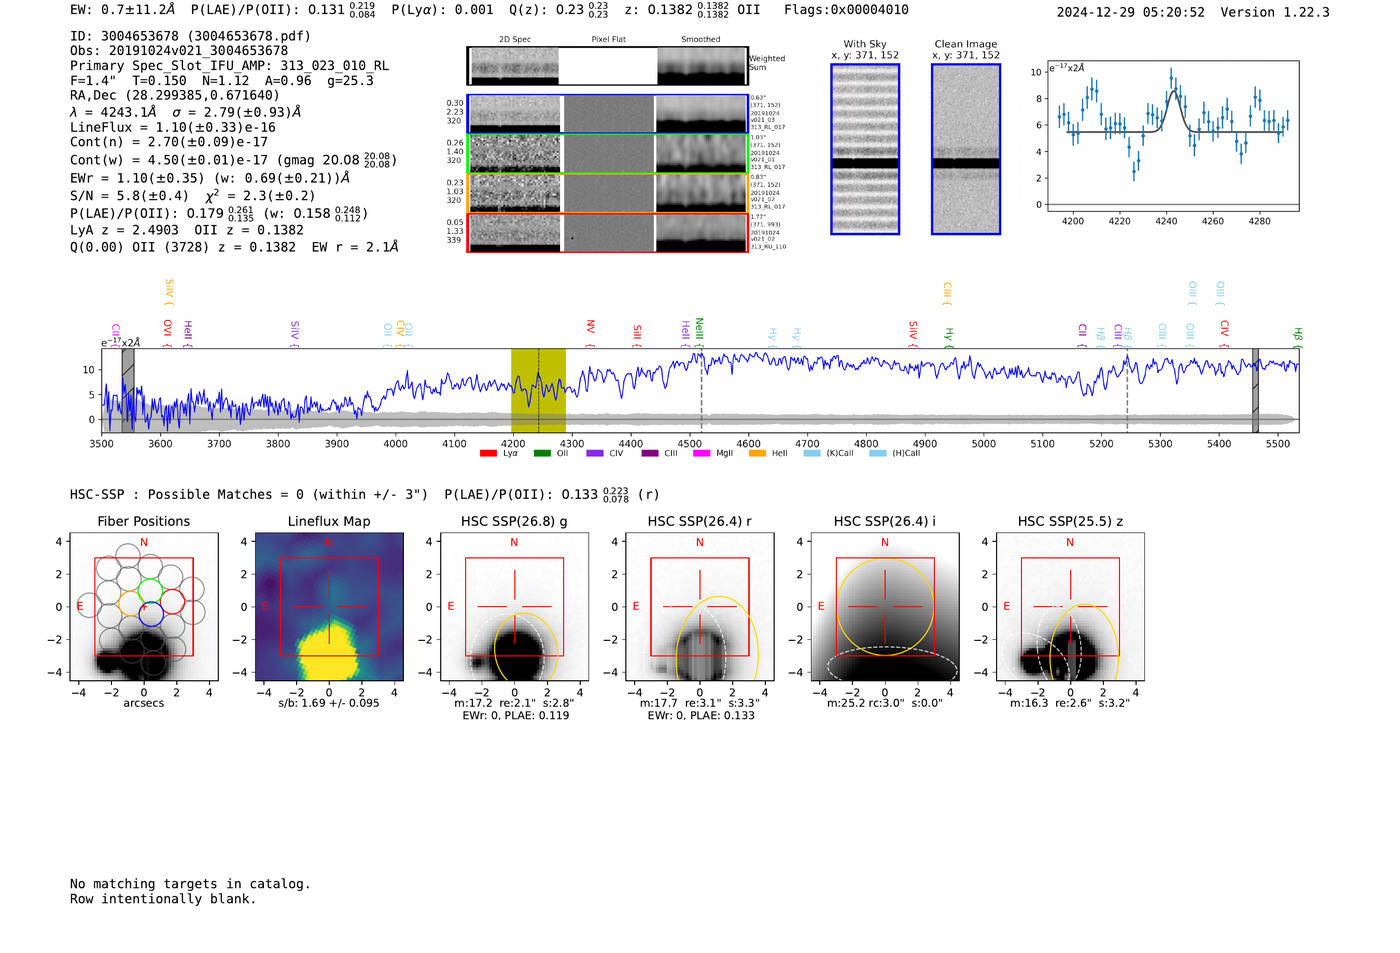Click the s/b: 1.69 +/- 0.095 caption

click(x=329, y=703)
